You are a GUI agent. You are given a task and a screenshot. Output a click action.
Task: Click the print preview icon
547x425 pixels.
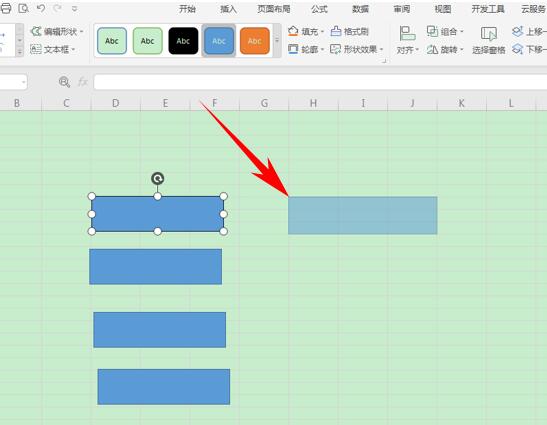click(23, 8)
